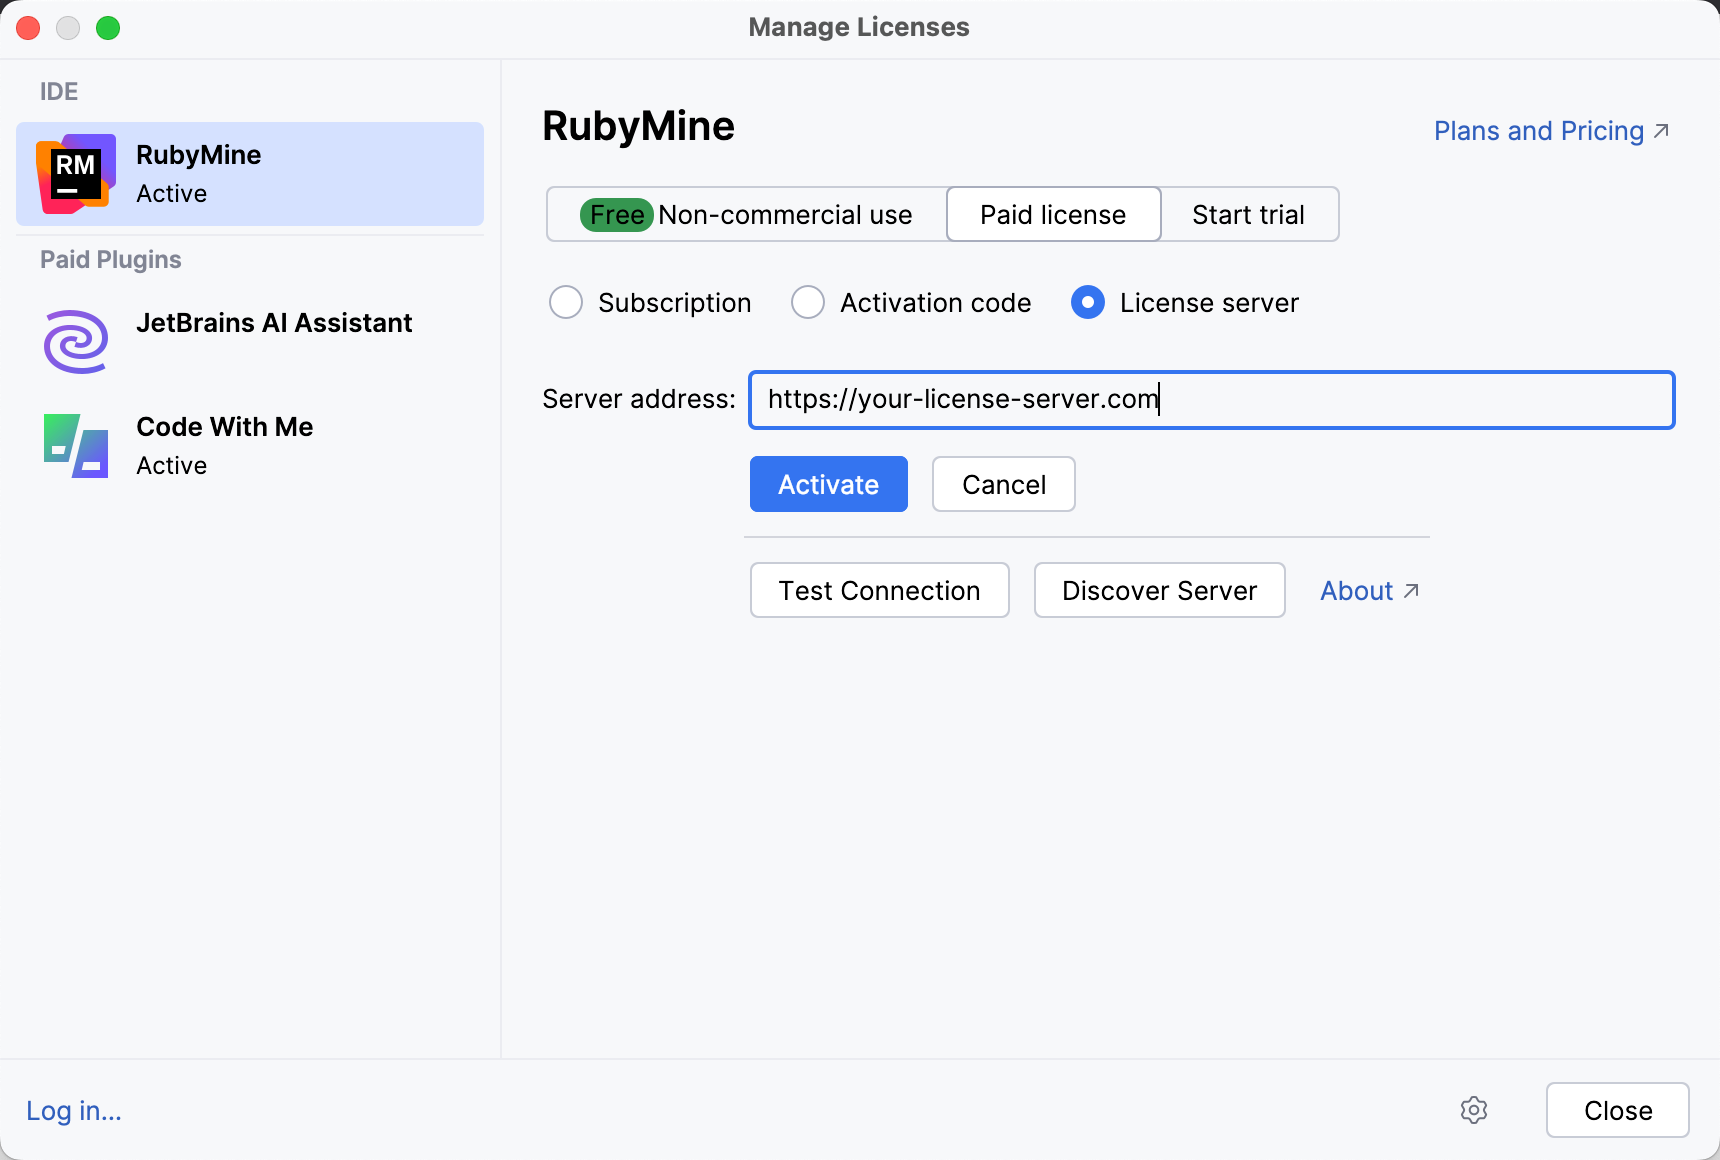Click the arrow icon next to About
The height and width of the screenshot is (1160, 1720).
[x=1411, y=591]
